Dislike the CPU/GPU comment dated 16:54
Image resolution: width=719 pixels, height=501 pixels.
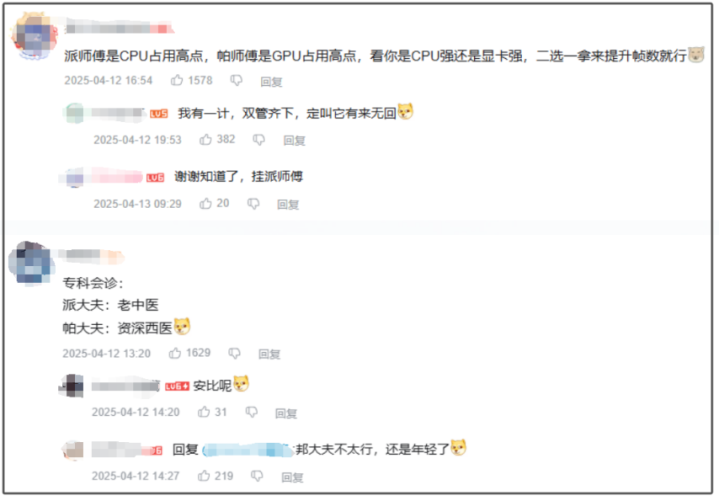tap(236, 81)
